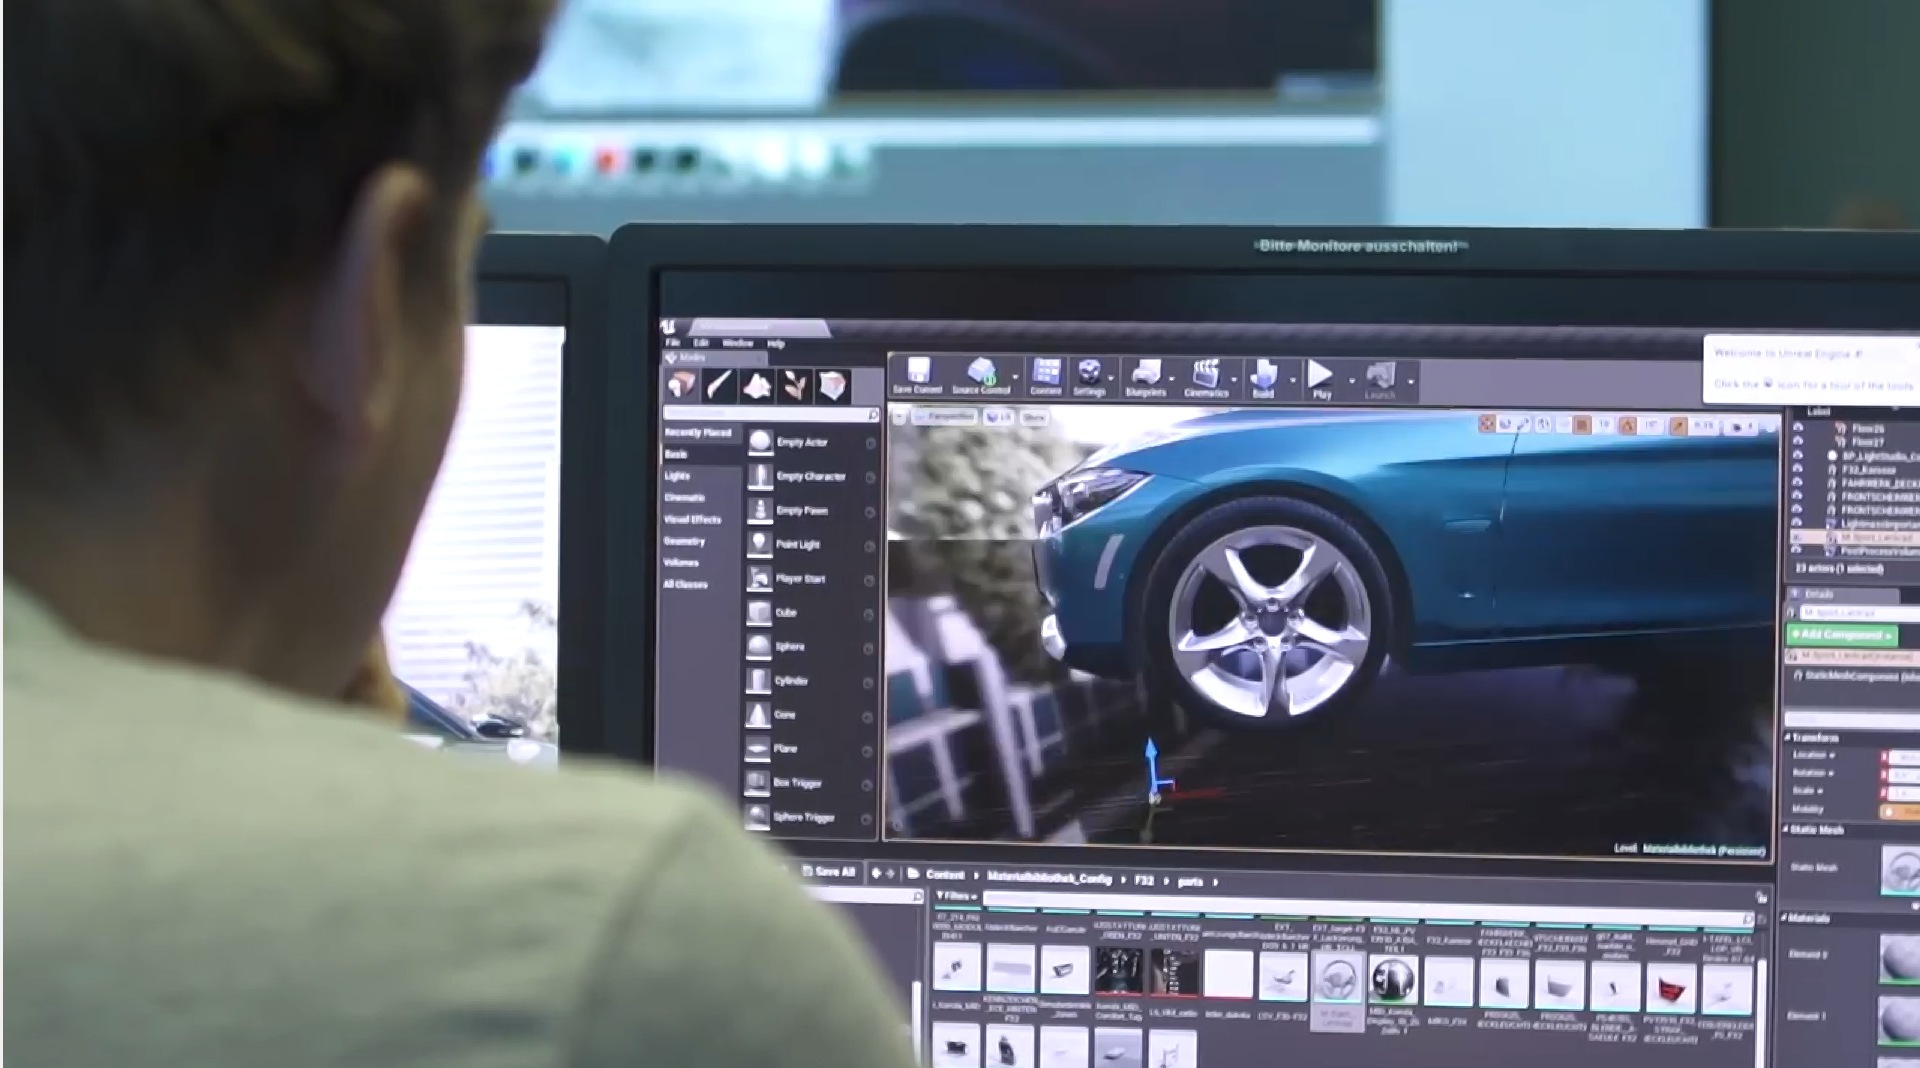Click the green Add Component button
Viewport: 1920px width, 1068px height.
click(x=1842, y=635)
